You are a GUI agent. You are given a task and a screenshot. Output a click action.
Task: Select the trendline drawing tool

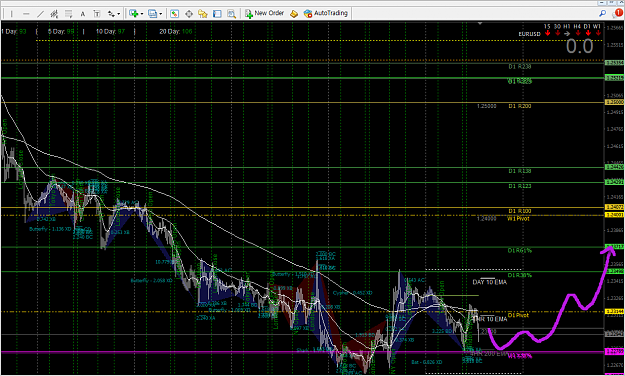[x=40, y=14]
